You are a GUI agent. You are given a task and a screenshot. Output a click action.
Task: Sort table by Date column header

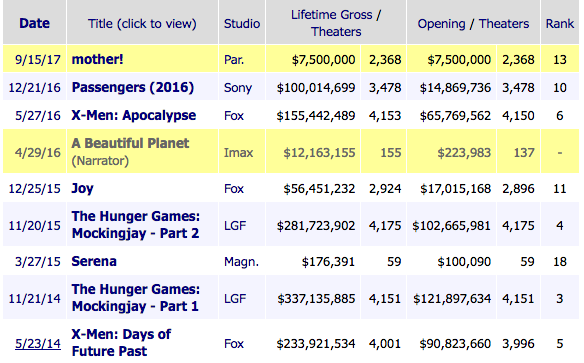tap(34, 23)
